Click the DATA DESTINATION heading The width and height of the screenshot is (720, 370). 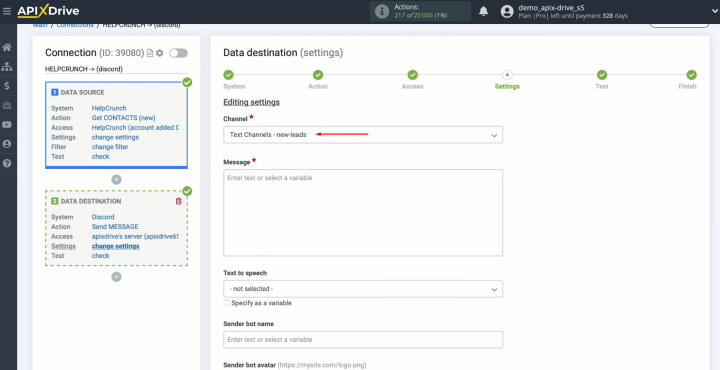tap(91, 202)
